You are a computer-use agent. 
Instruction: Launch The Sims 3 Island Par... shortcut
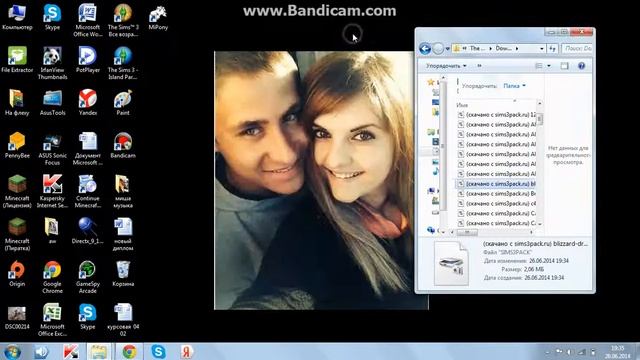[x=123, y=63]
